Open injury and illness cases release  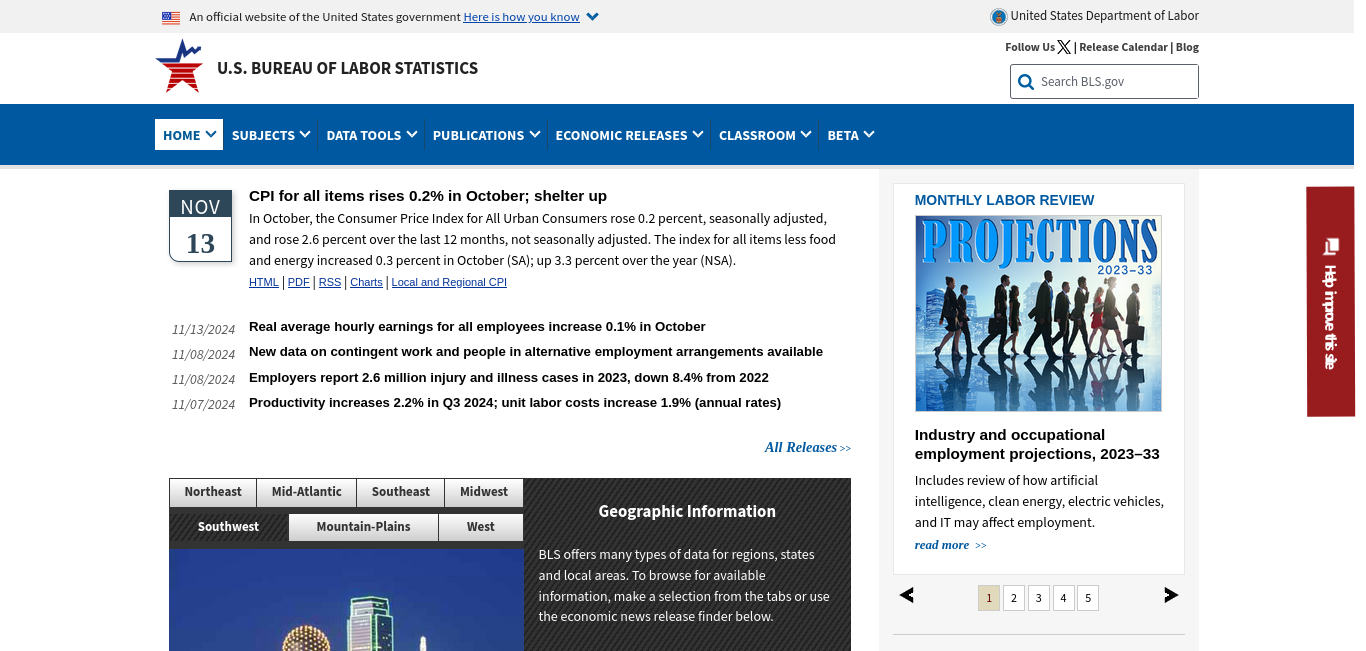(x=509, y=378)
